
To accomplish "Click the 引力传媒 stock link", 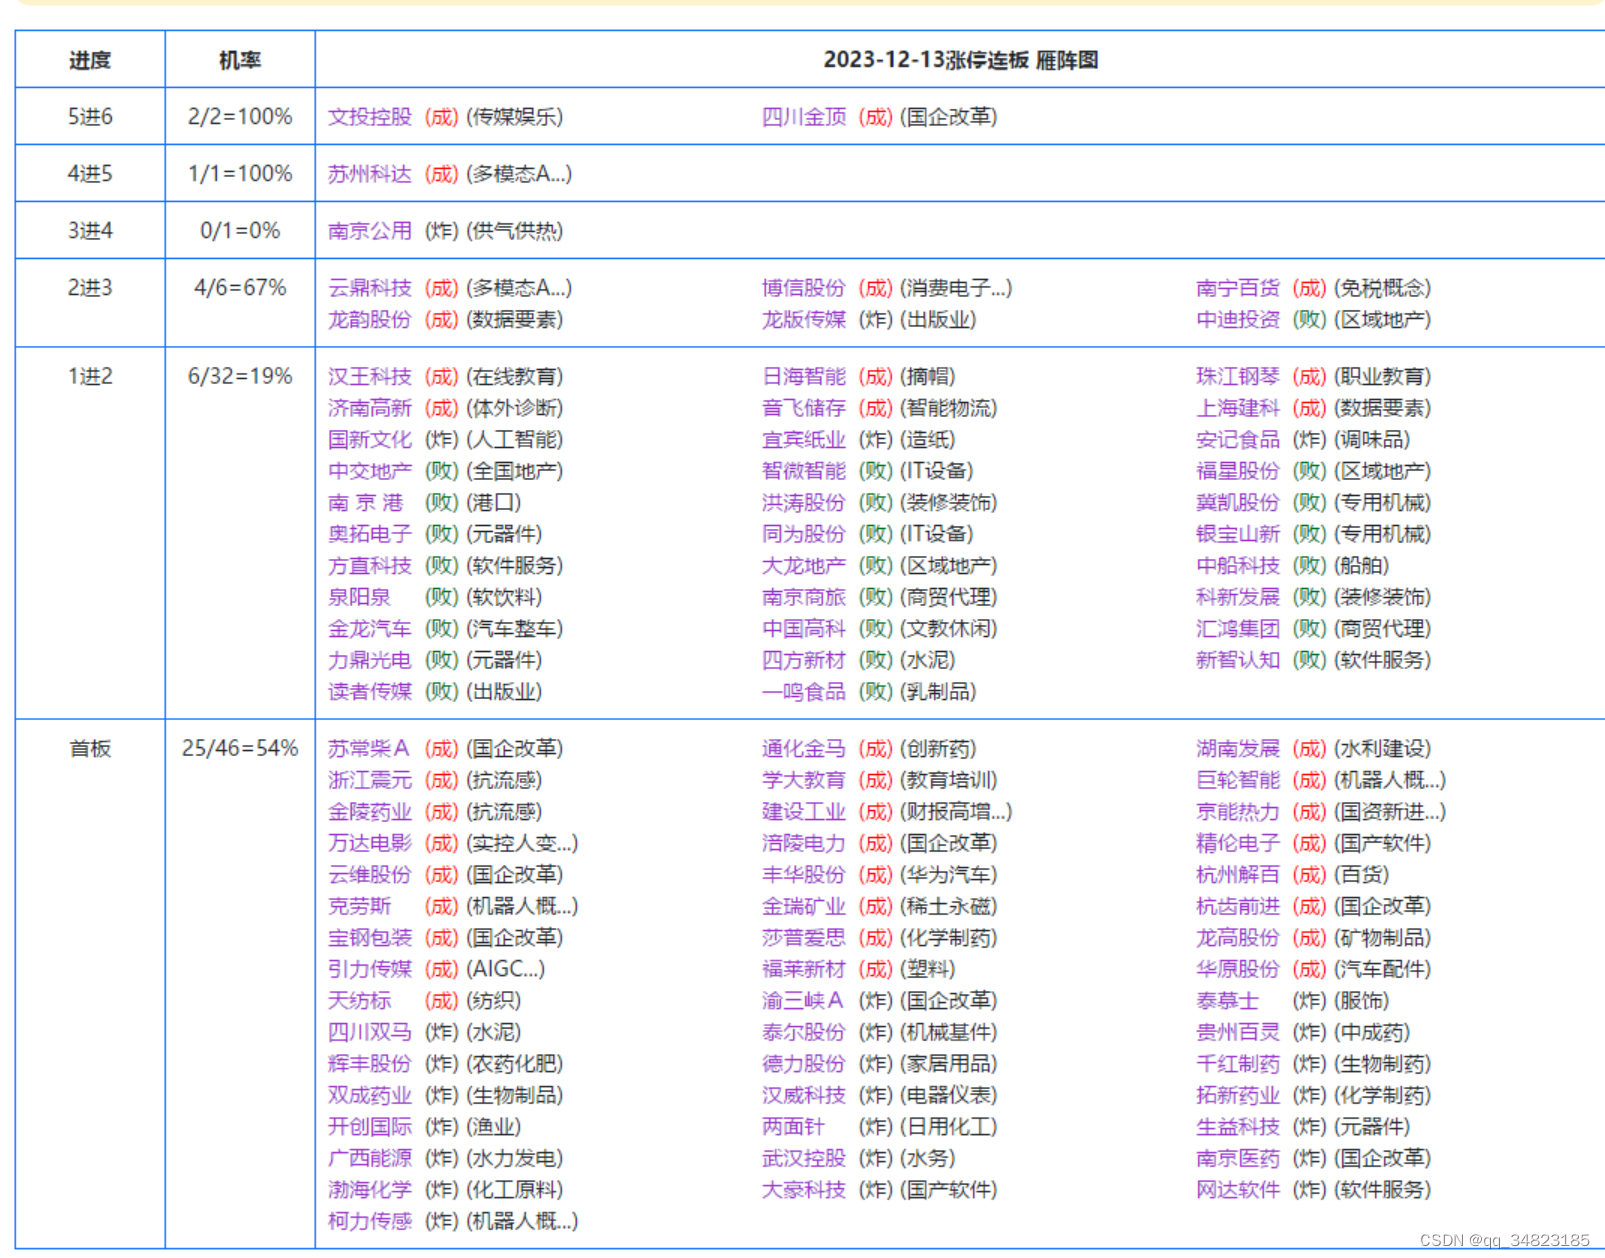I will [370, 969].
